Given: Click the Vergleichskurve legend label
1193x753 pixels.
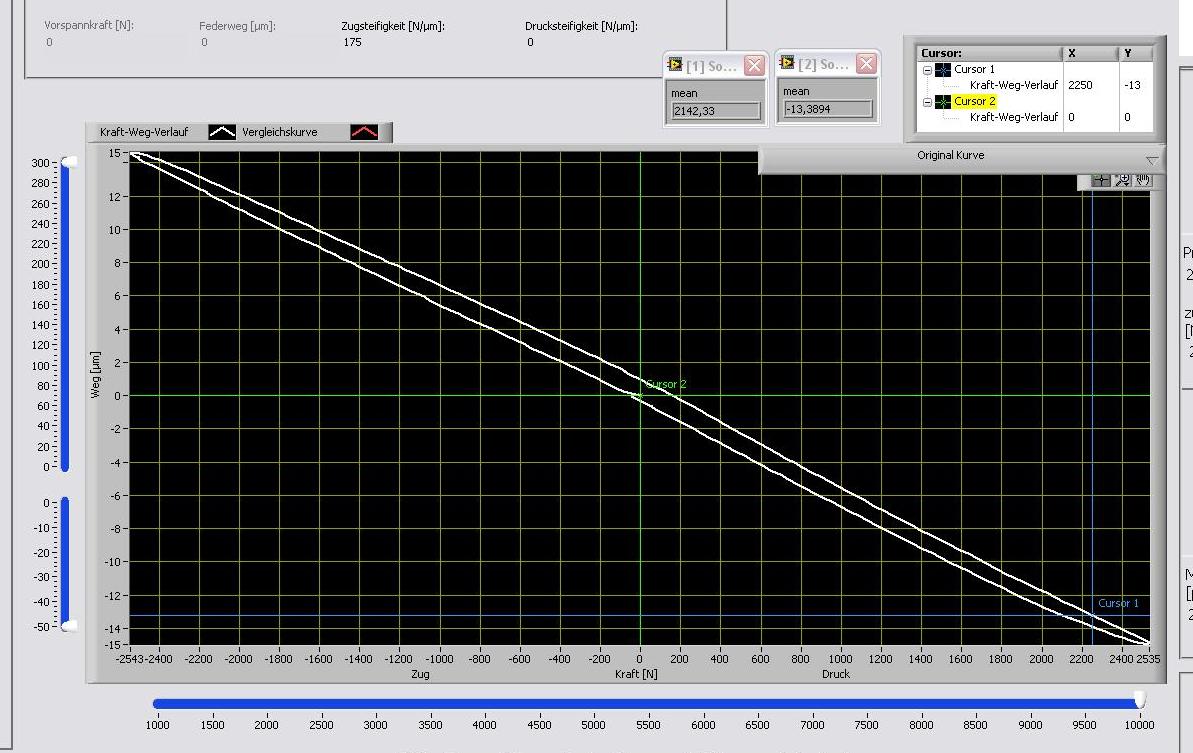Looking at the screenshot, I should pyautogui.click(x=279, y=132).
